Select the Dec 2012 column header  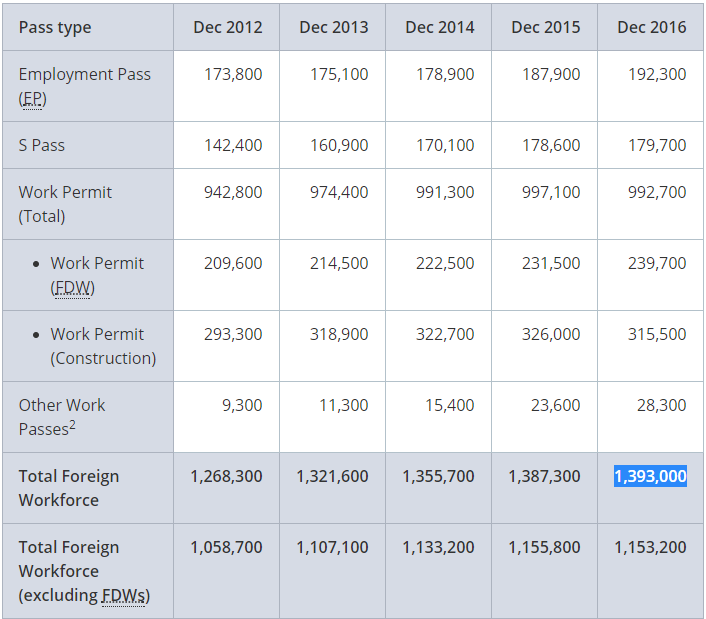[228, 27]
